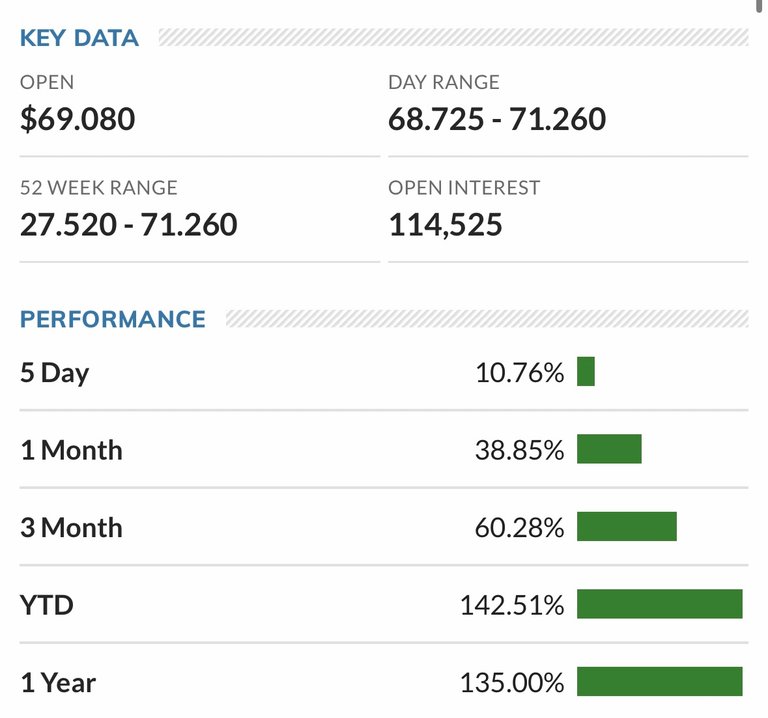This screenshot has height=718, width=768.
Task: Click the 27.520 - 71.260 value
Action: tap(129, 224)
